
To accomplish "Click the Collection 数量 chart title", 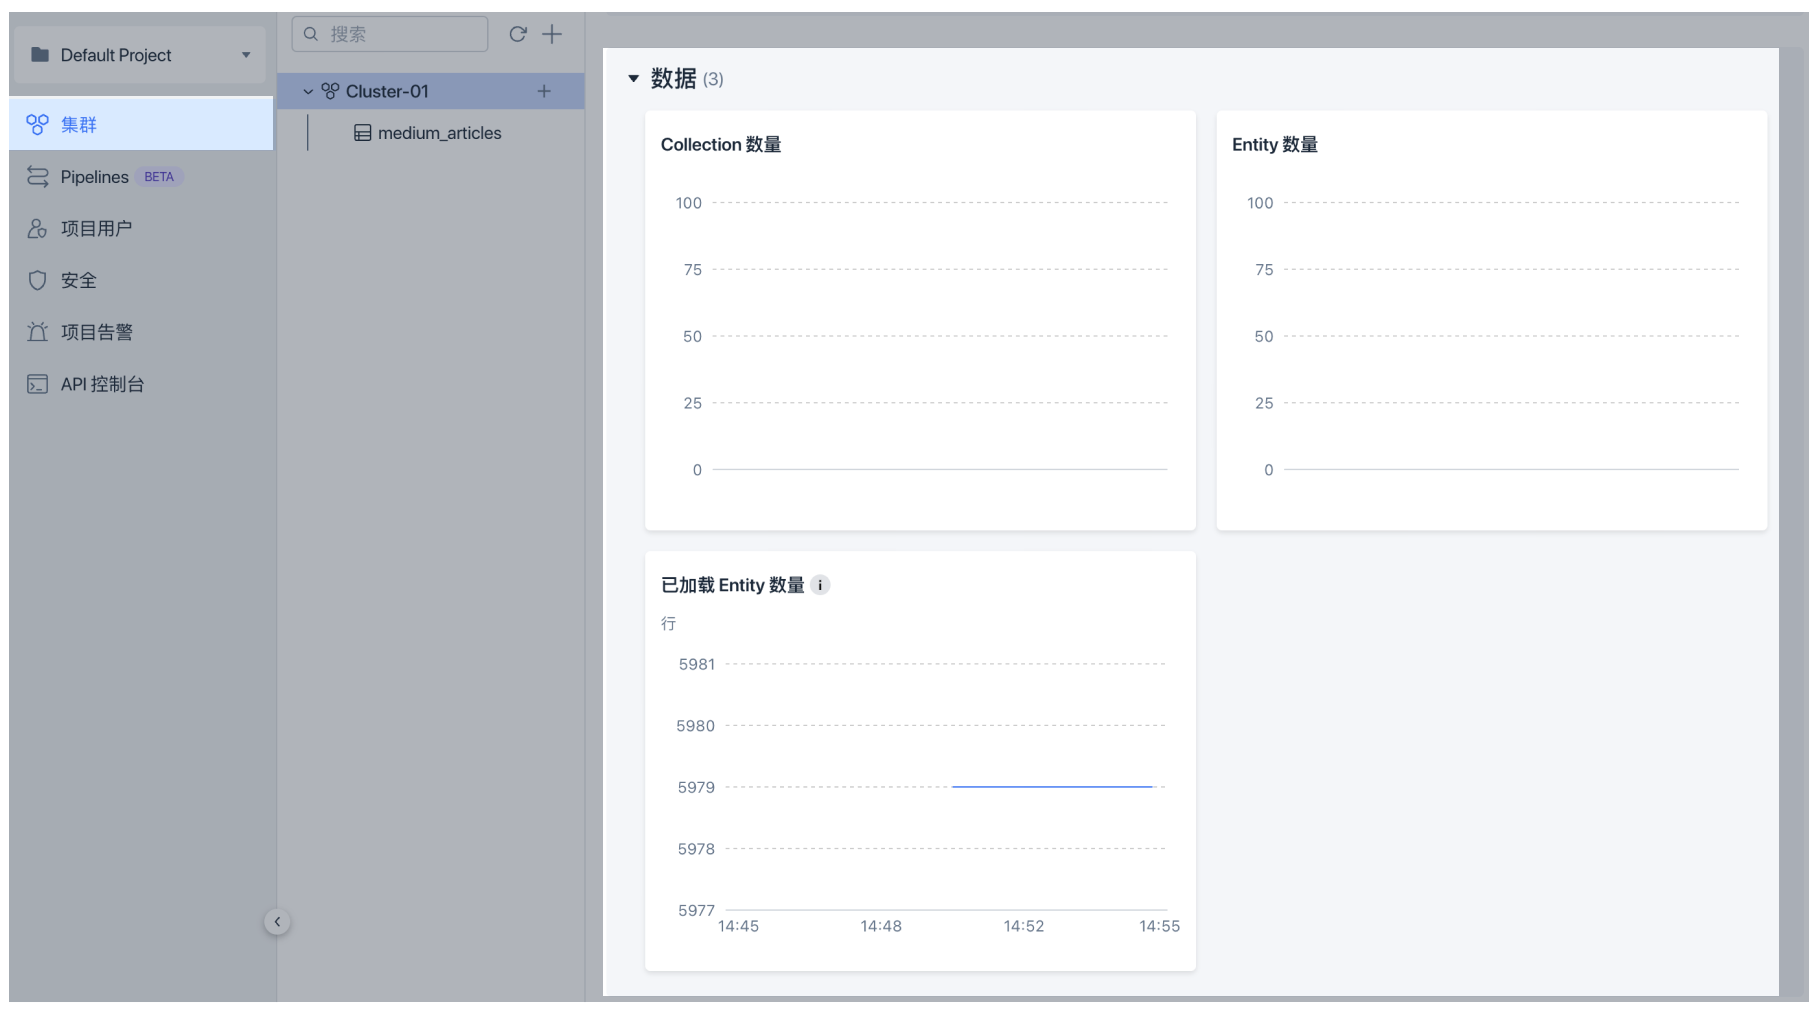I will click(x=721, y=145).
